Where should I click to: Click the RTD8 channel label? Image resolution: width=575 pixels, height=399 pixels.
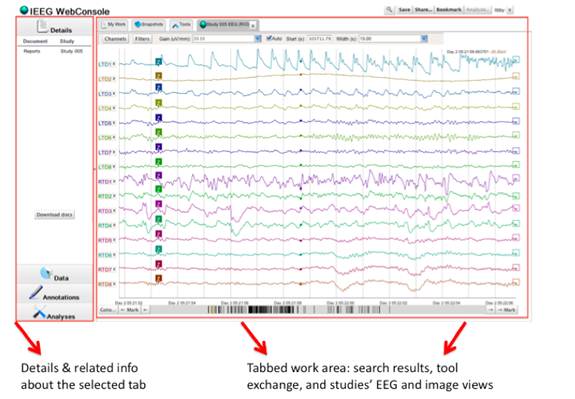[105, 284]
